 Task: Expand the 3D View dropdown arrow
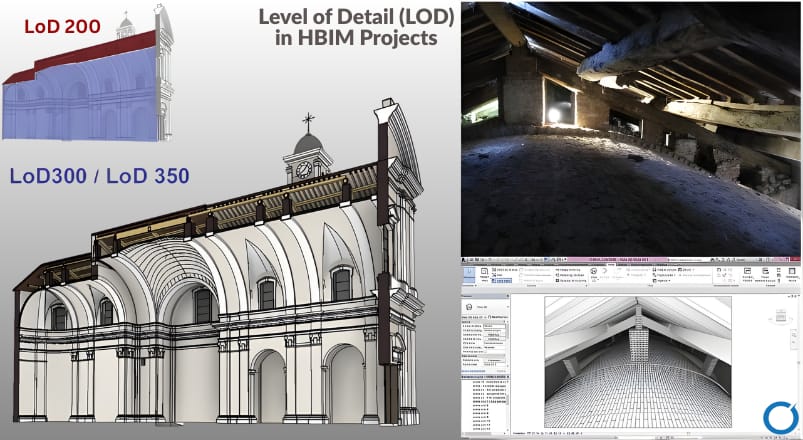(598, 280)
